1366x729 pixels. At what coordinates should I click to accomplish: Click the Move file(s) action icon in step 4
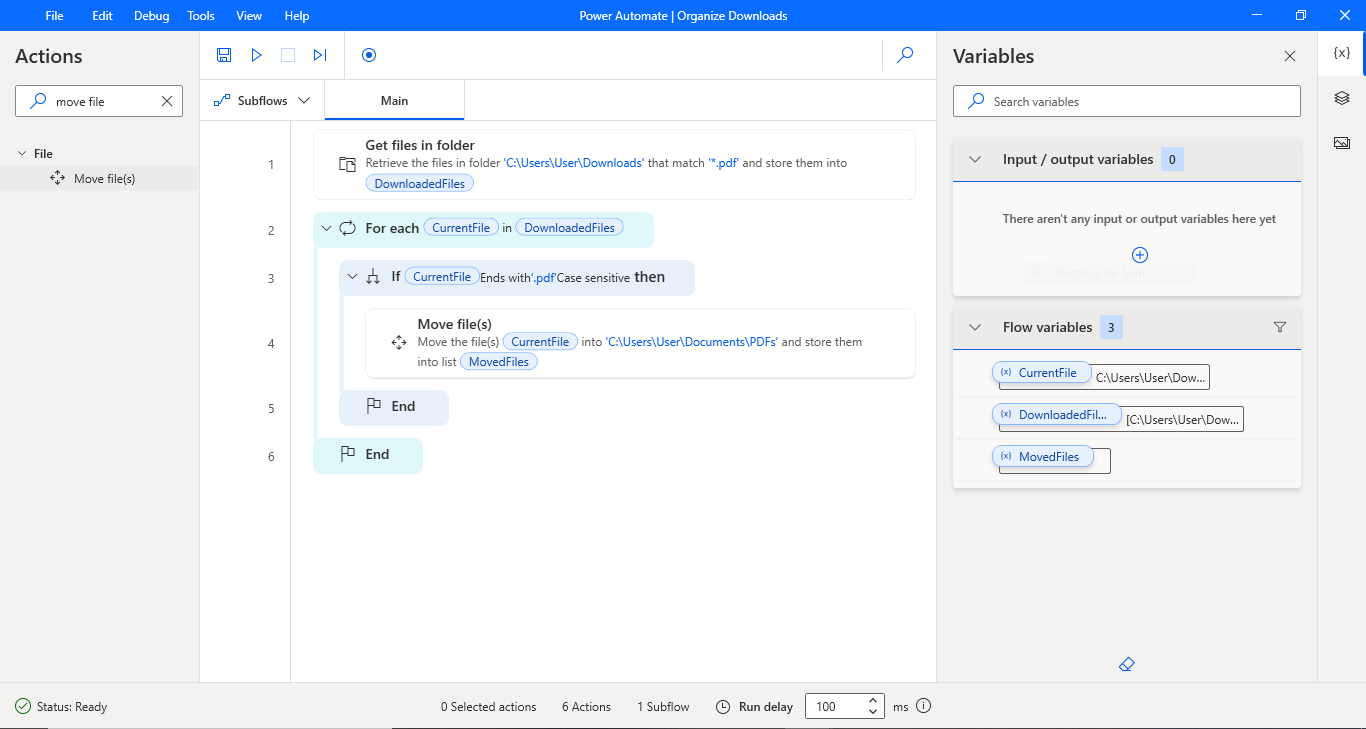coord(399,342)
